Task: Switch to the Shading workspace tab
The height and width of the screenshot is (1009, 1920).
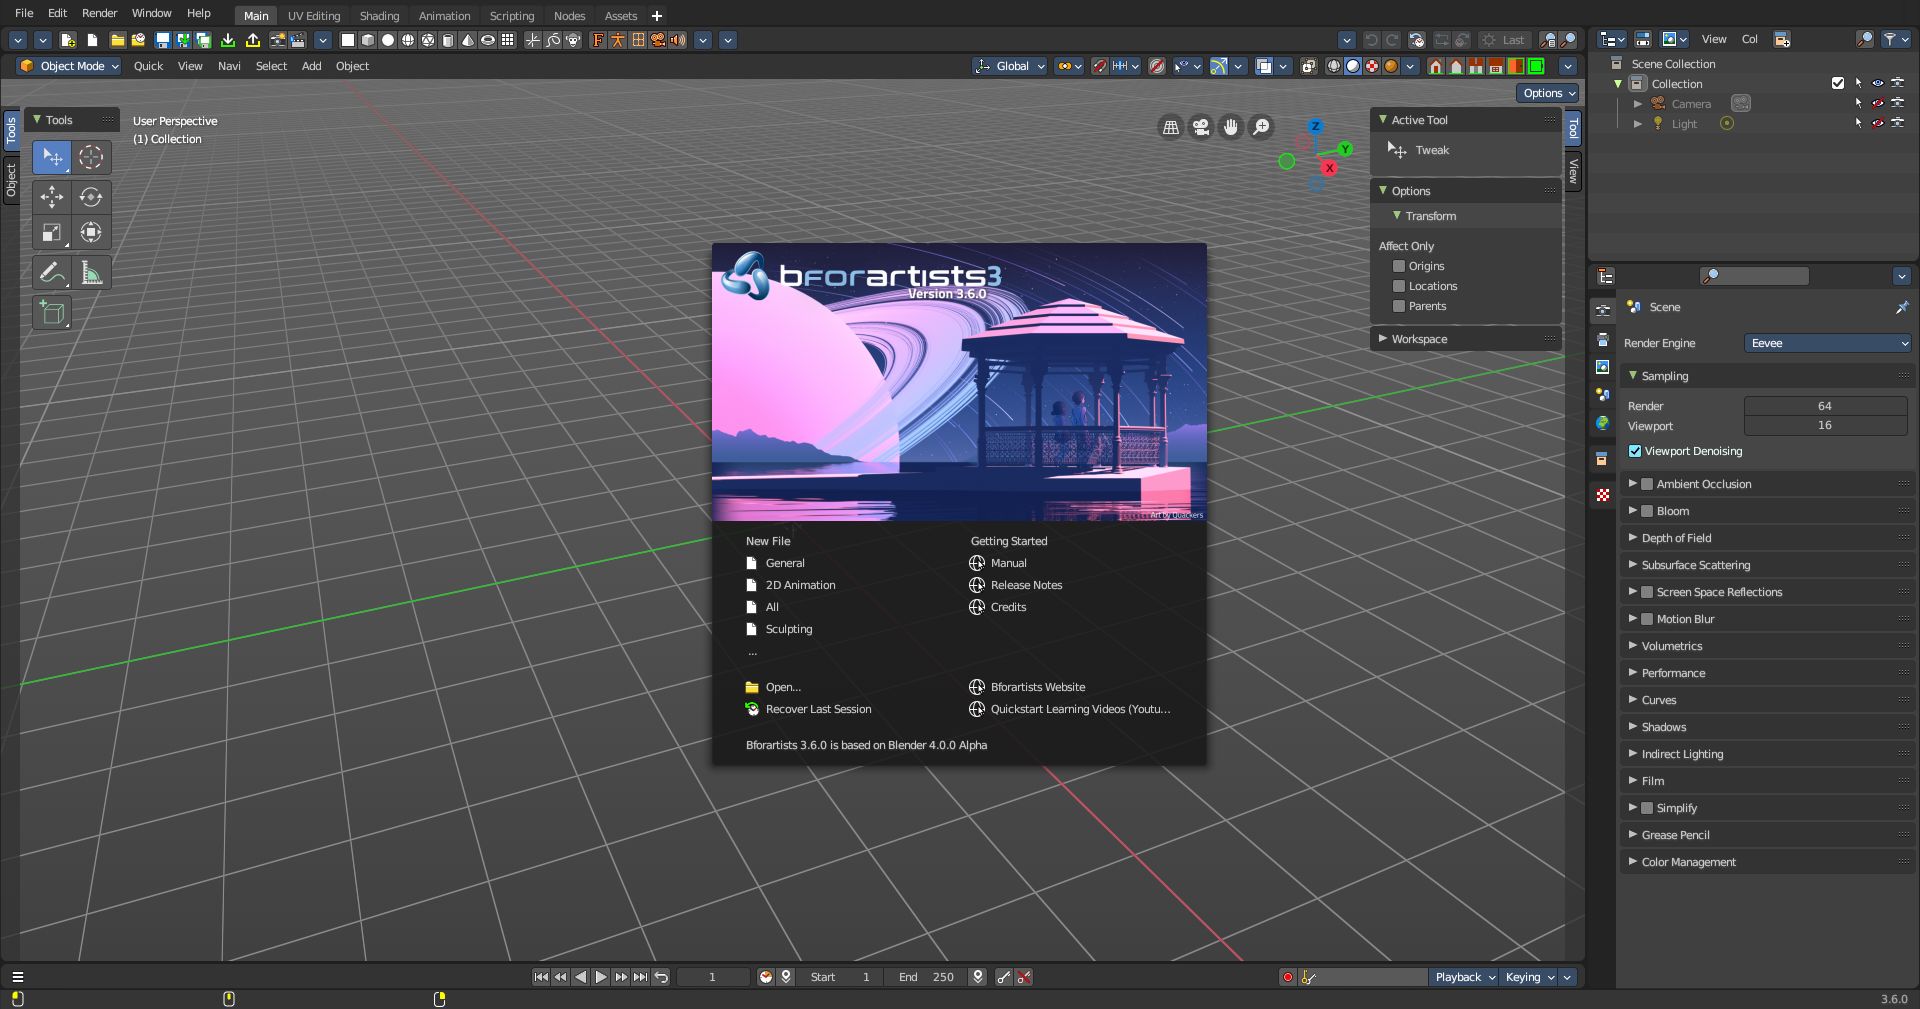Action: pyautogui.click(x=379, y=16)
